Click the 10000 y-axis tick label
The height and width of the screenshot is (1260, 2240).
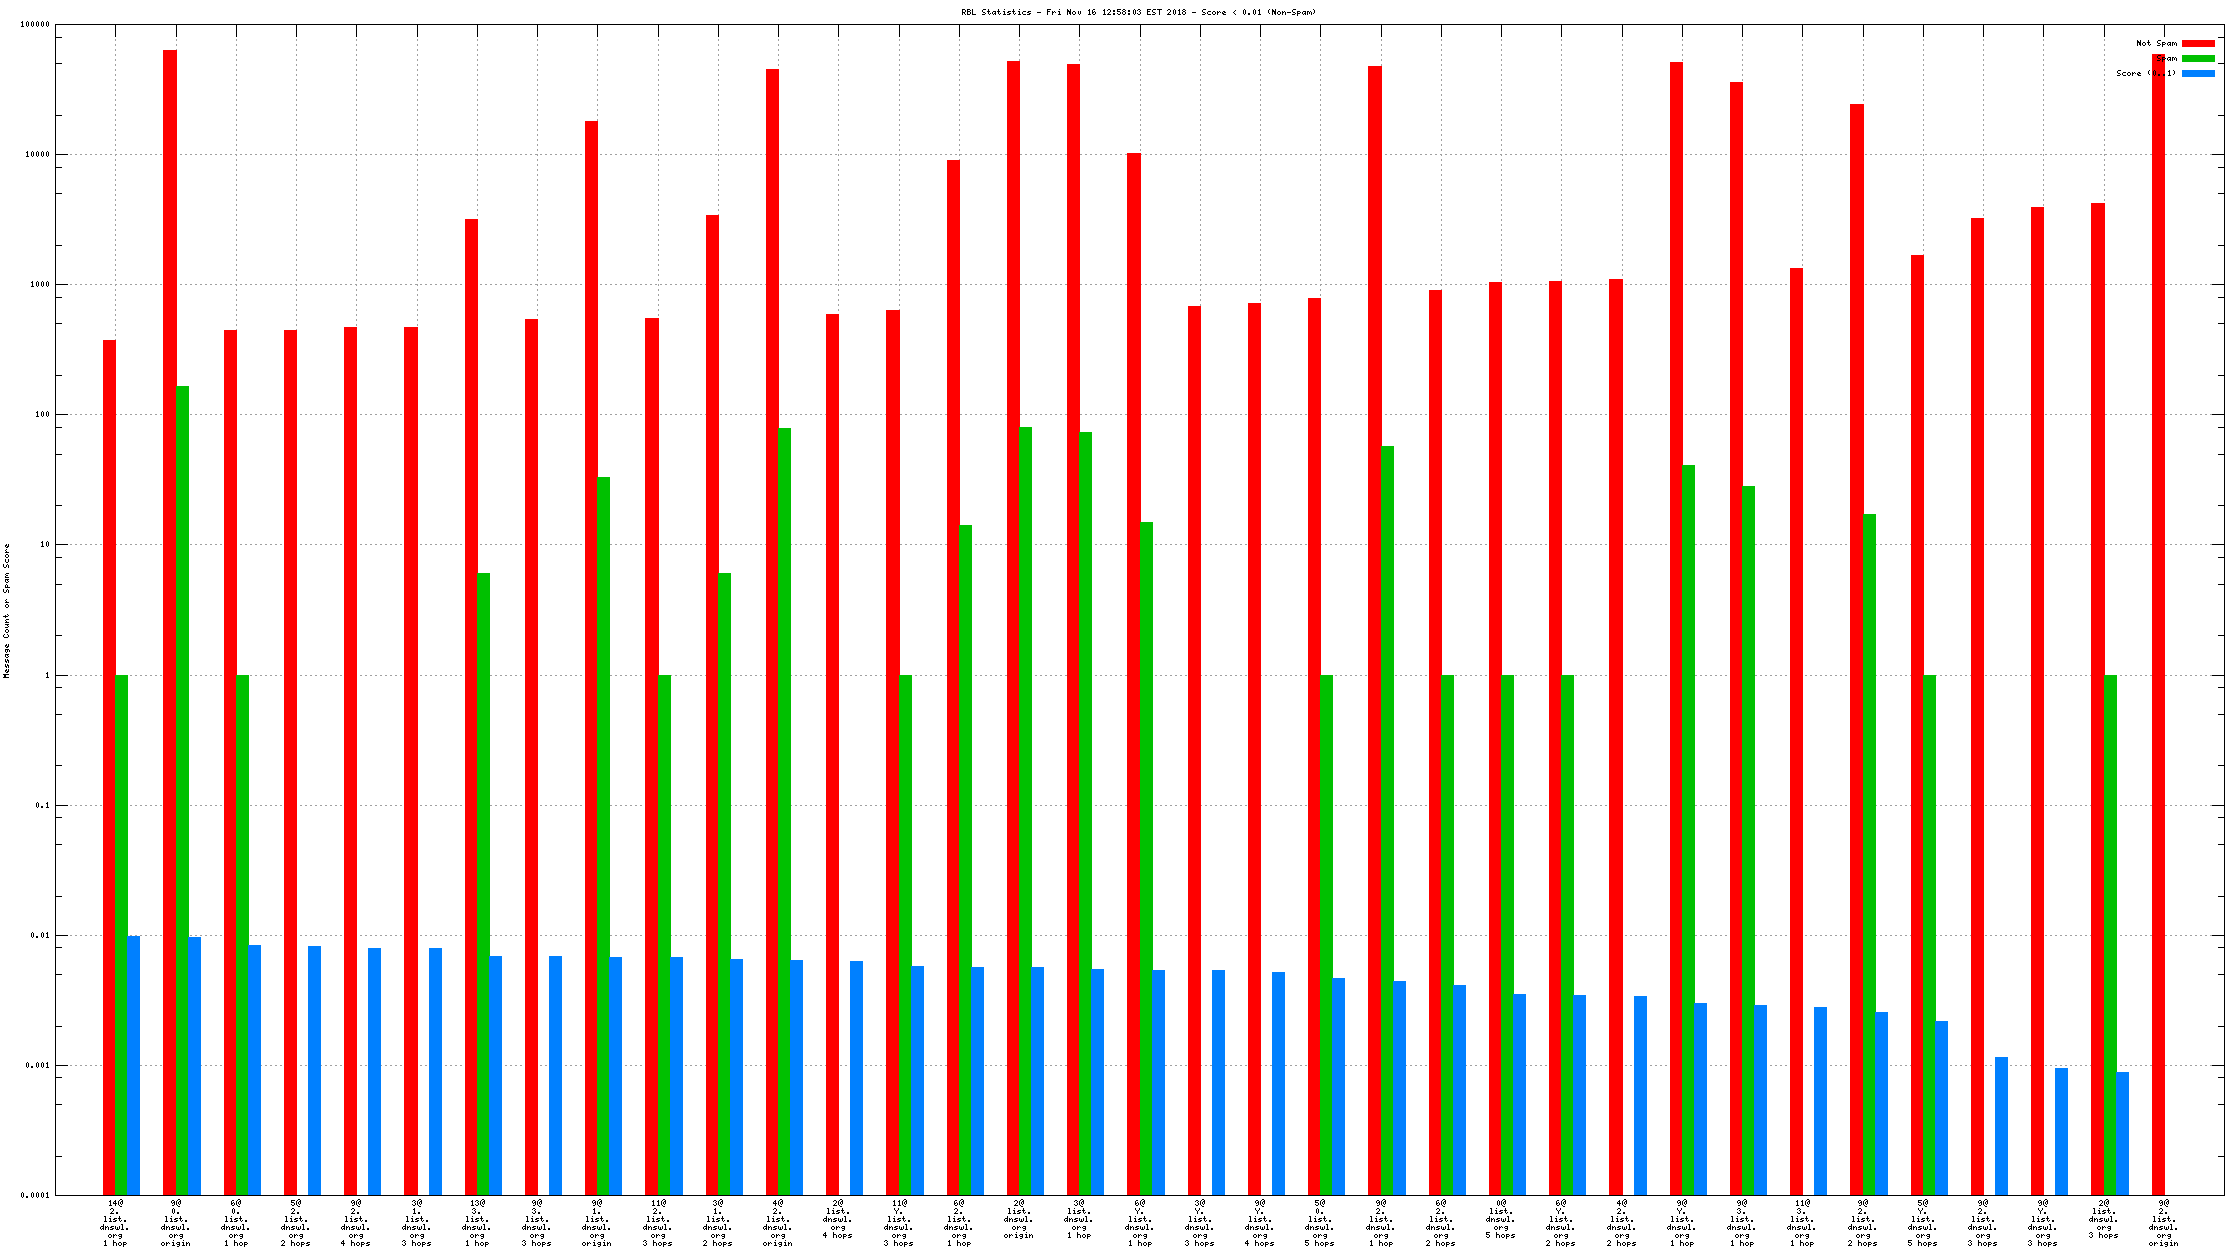[x=37, y=154]
